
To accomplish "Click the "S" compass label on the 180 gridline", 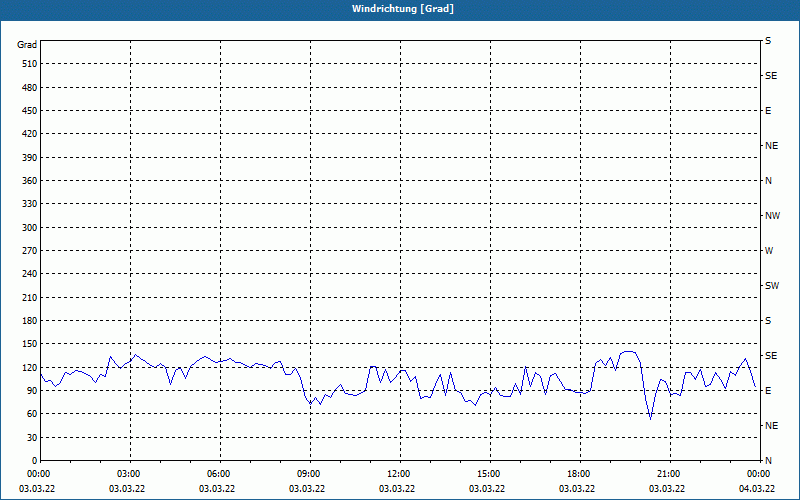I will [x=768, y=321].
